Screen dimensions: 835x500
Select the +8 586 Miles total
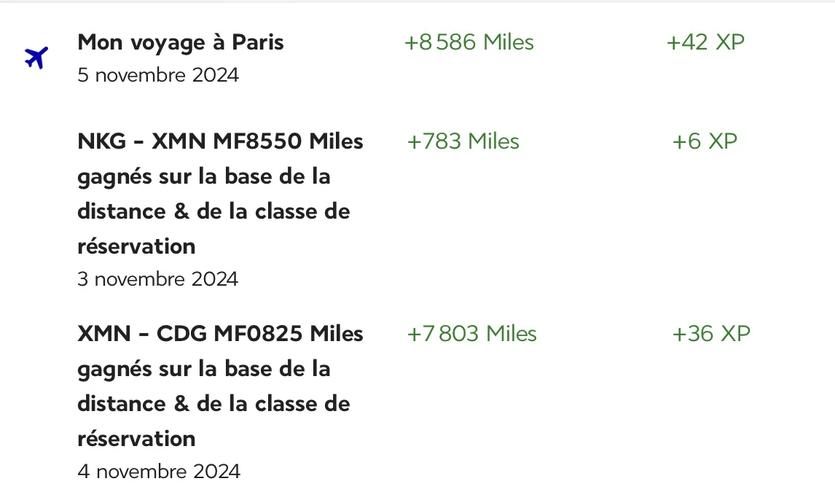[469, 42]
